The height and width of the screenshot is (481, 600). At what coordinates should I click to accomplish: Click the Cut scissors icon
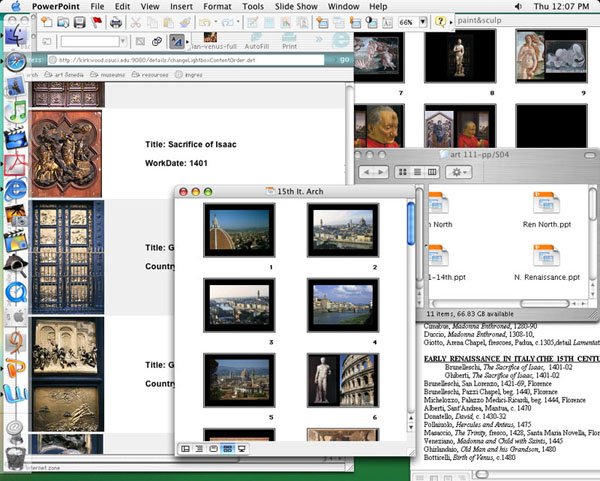coord(135,22)
